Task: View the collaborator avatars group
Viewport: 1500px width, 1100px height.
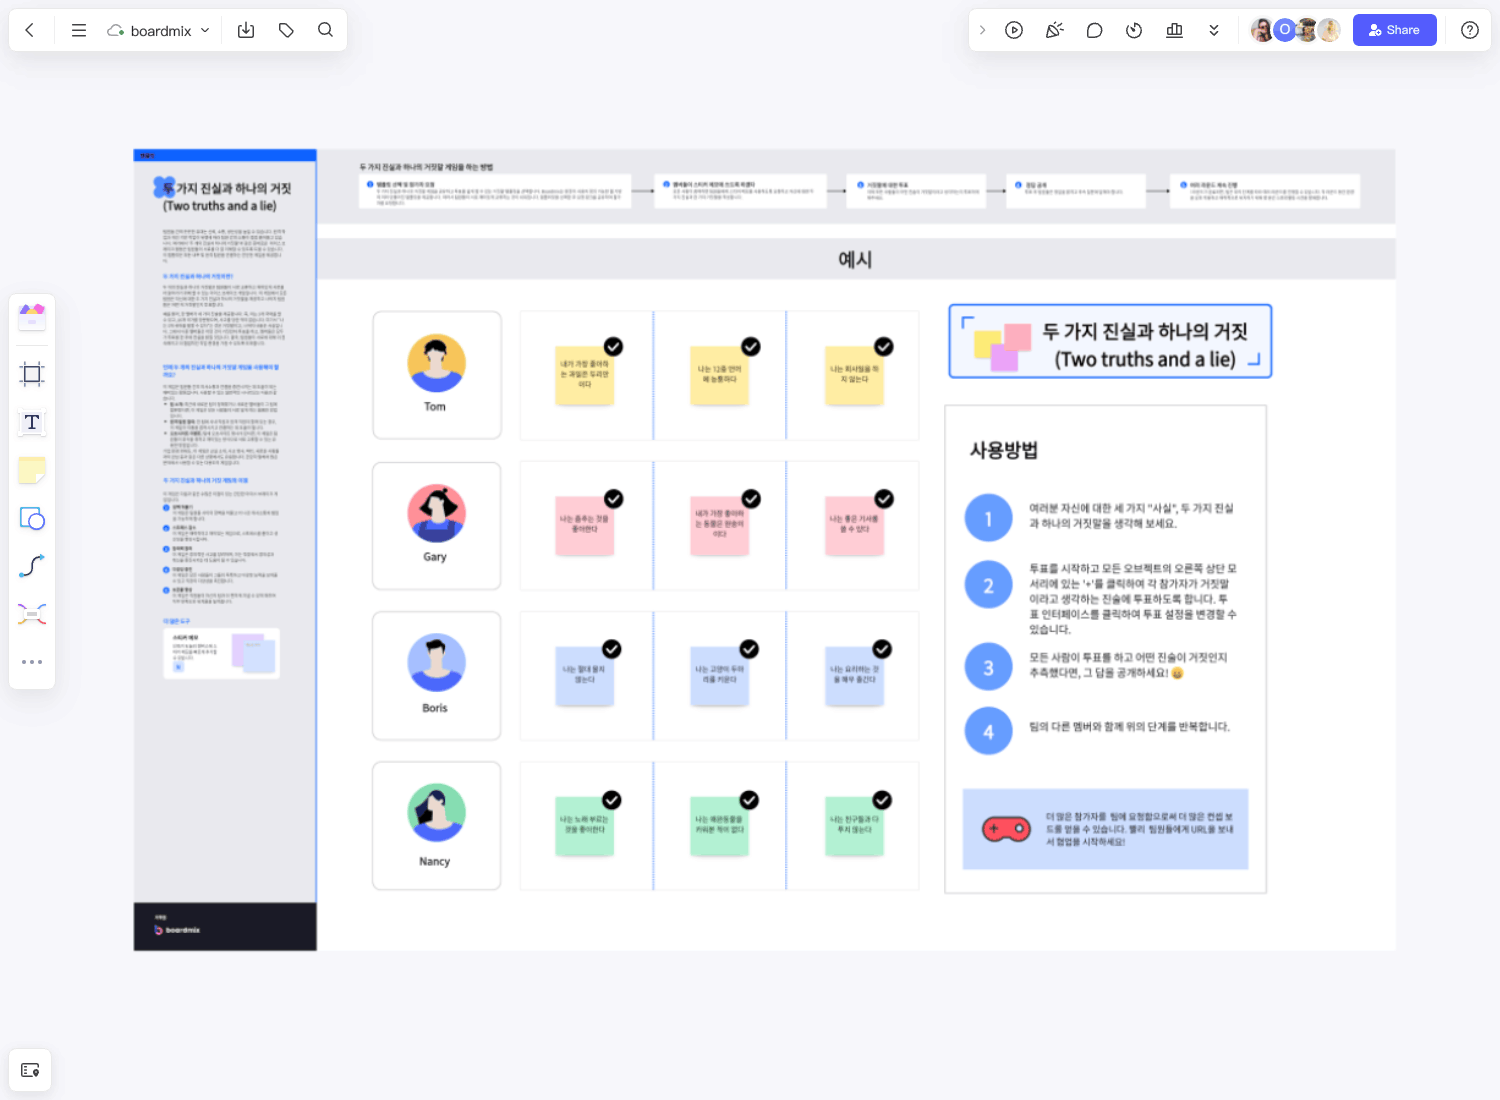Action: (1295, 30)
